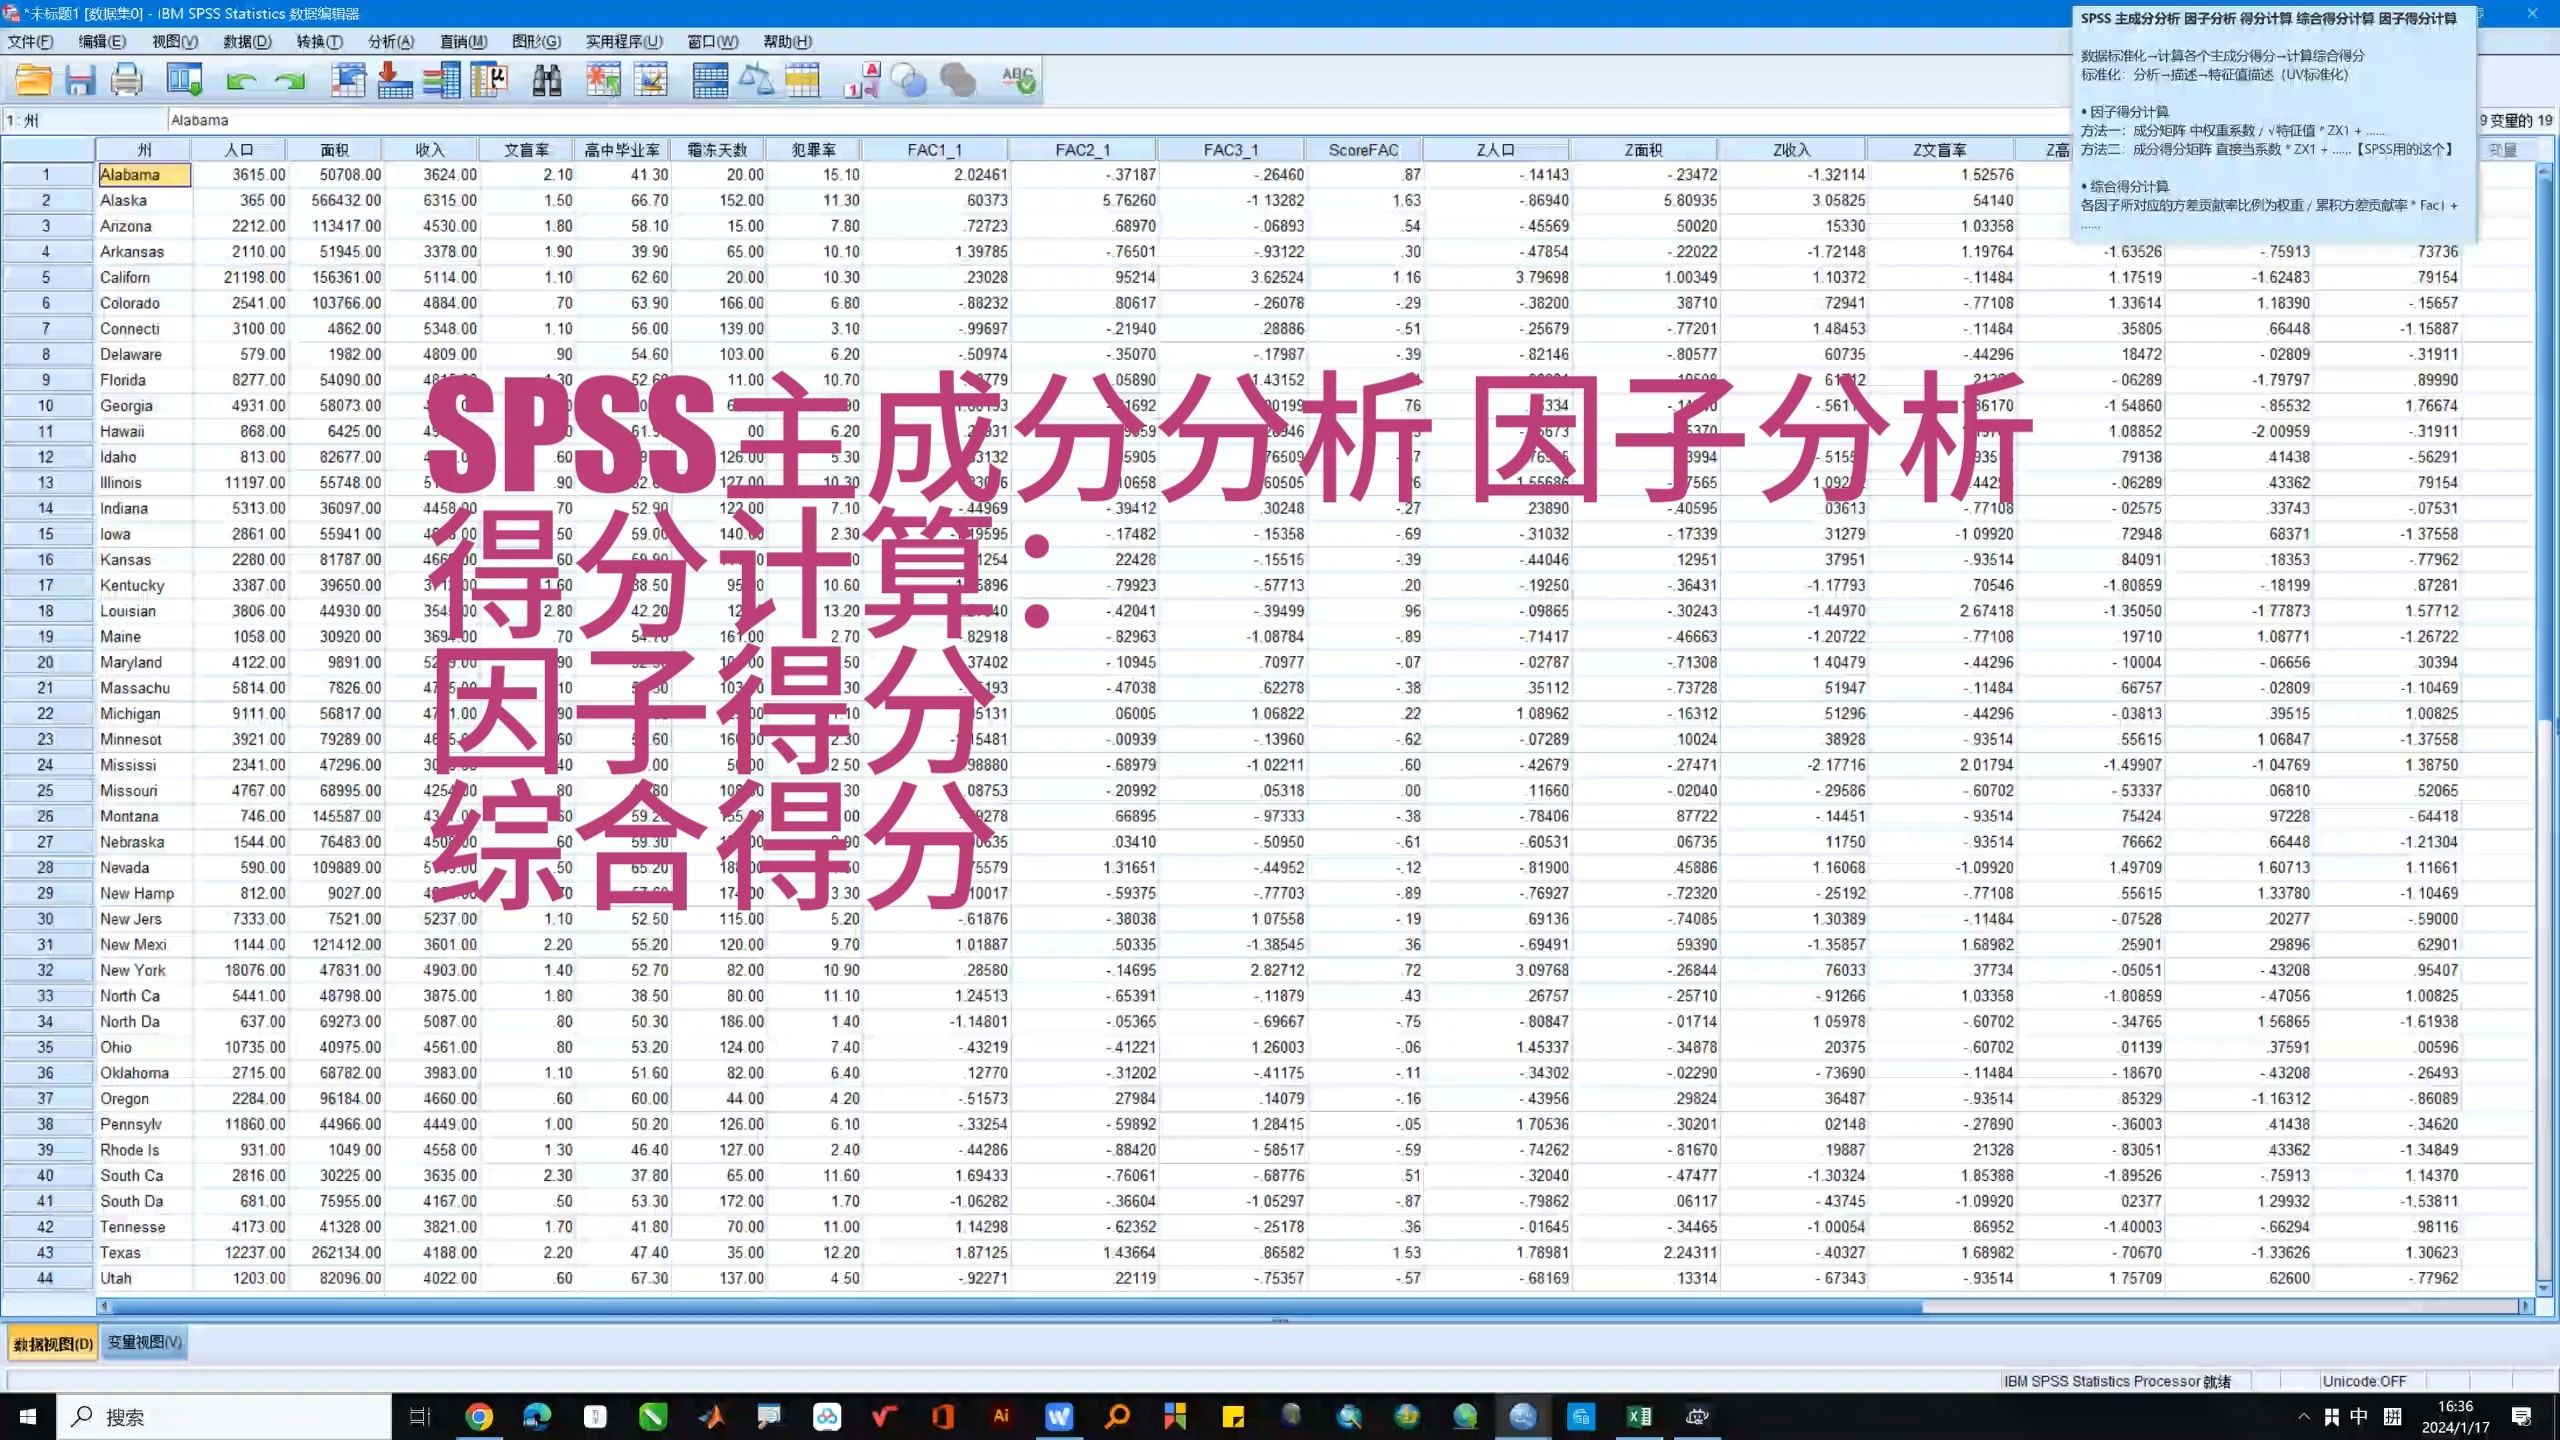2560x1440 pixels.
Task: Undo the last action with the left green arrow
Action: point(241,81)
